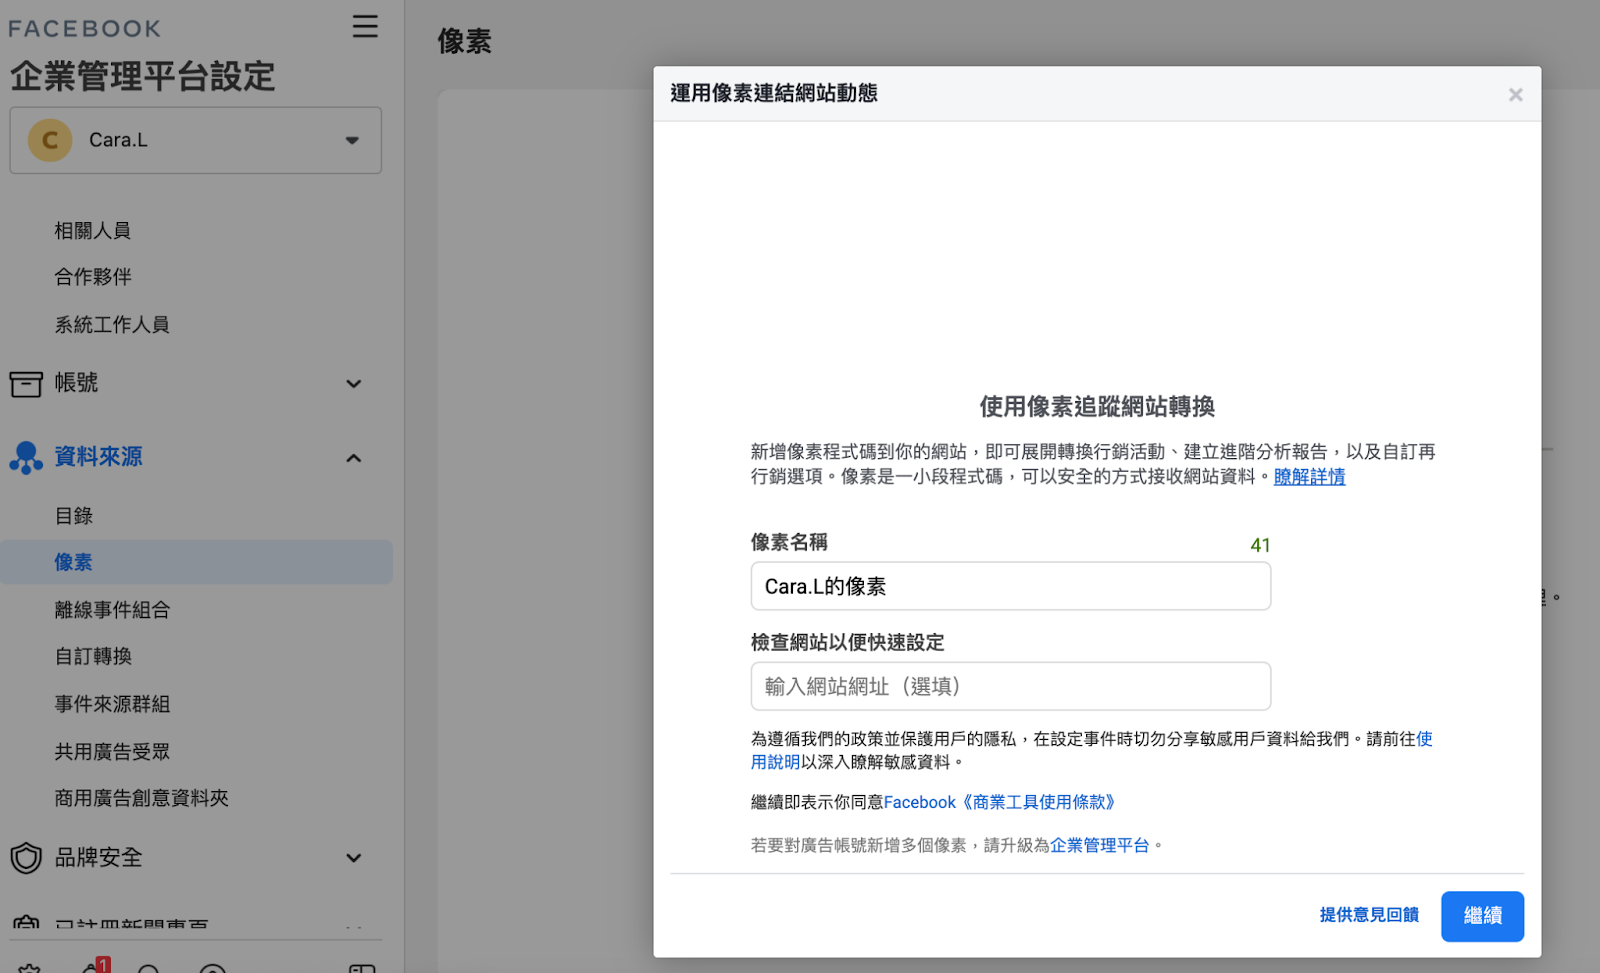The height and width of the screenshot is (973, 1600).
Task: Click the 品牌安全 section label
Action: coord(98,857)
